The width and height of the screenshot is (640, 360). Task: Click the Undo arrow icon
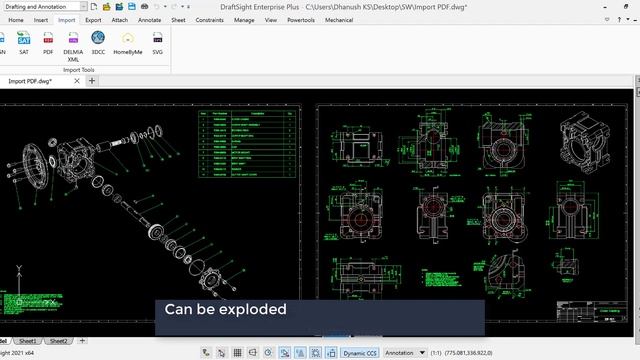click(x=157, y=7)
